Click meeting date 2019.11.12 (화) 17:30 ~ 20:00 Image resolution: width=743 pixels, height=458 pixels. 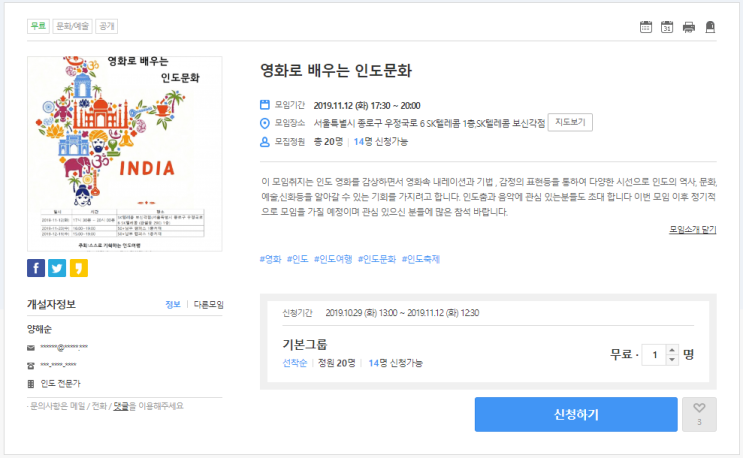(x=367, y=106)
